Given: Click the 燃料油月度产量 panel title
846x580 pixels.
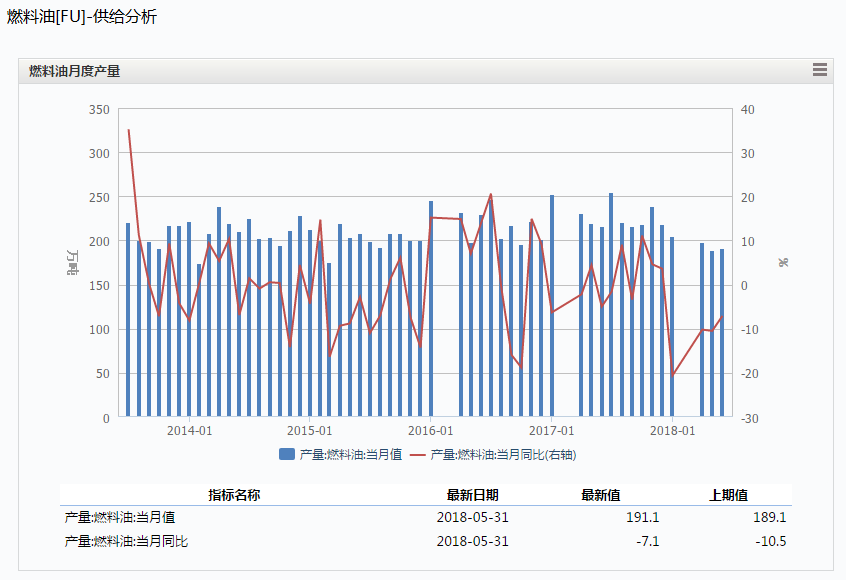Looking at the screenshot, I should pyautogui.click(x=74, y=71).
